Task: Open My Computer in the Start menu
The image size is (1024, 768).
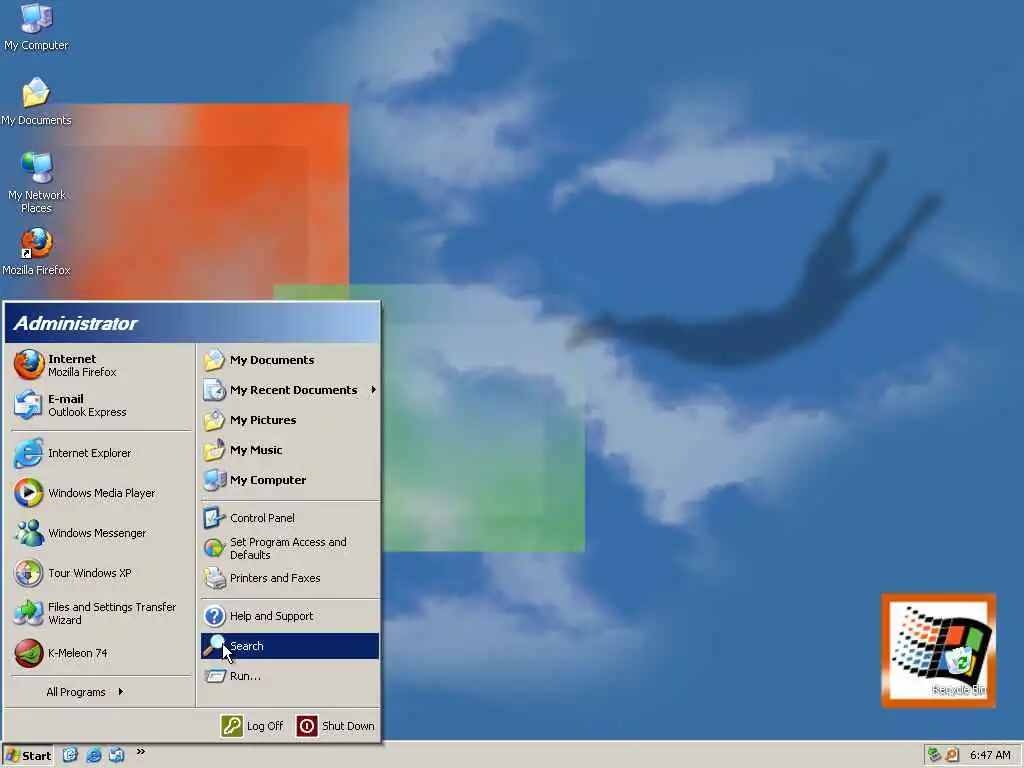Action: tap(290, 480)
